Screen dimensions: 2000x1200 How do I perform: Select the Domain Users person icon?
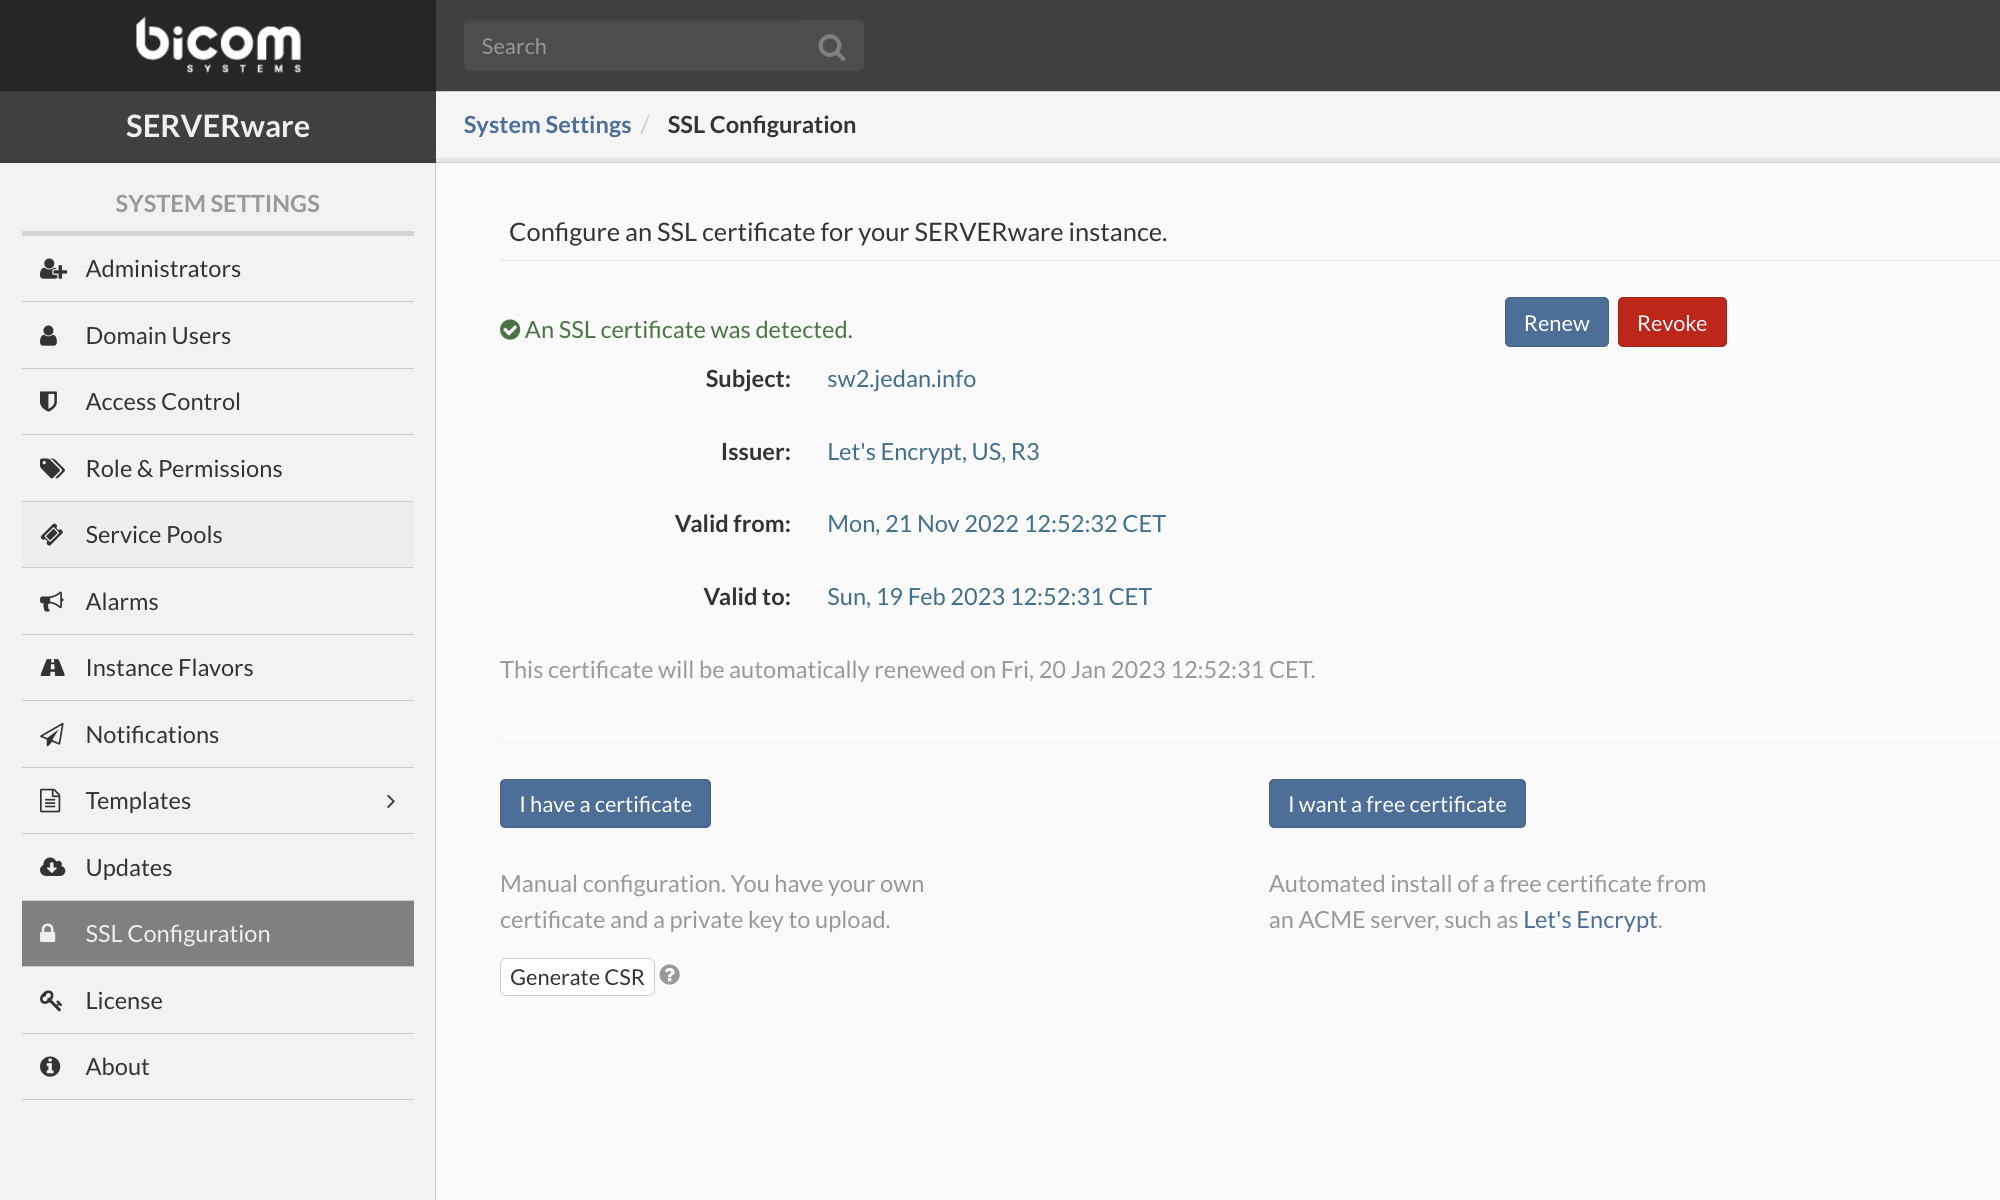51,335
